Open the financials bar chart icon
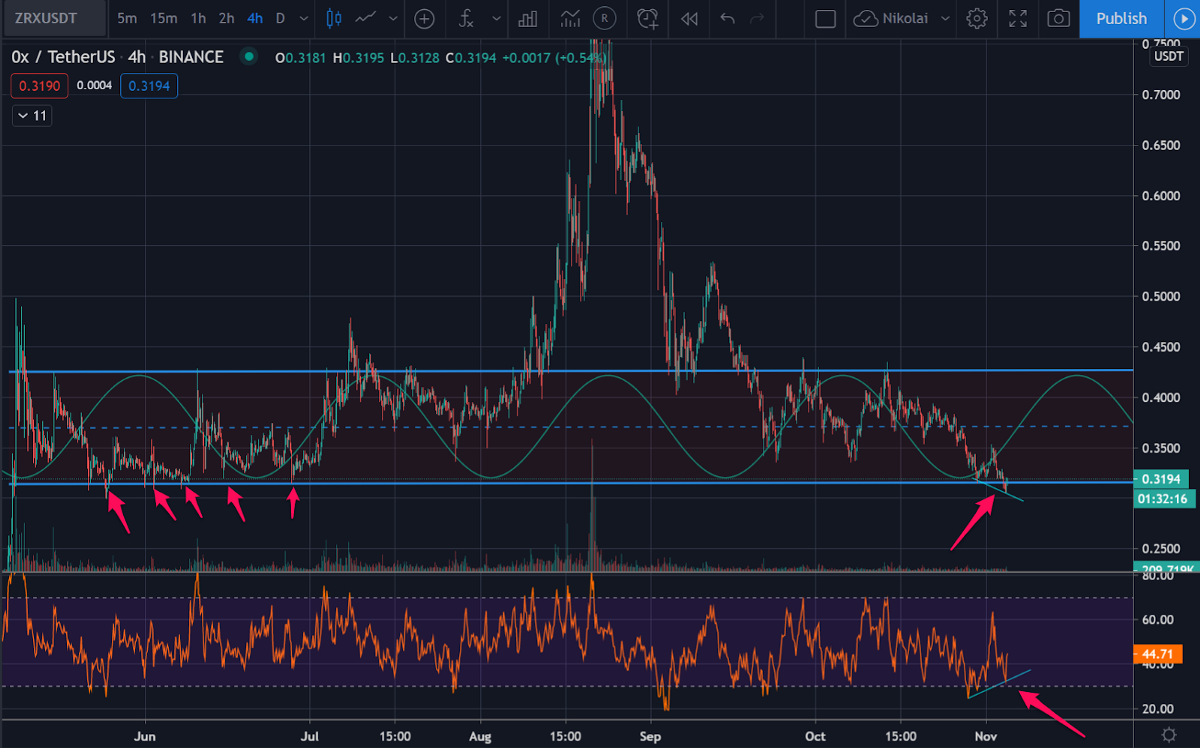 point(529,18)
